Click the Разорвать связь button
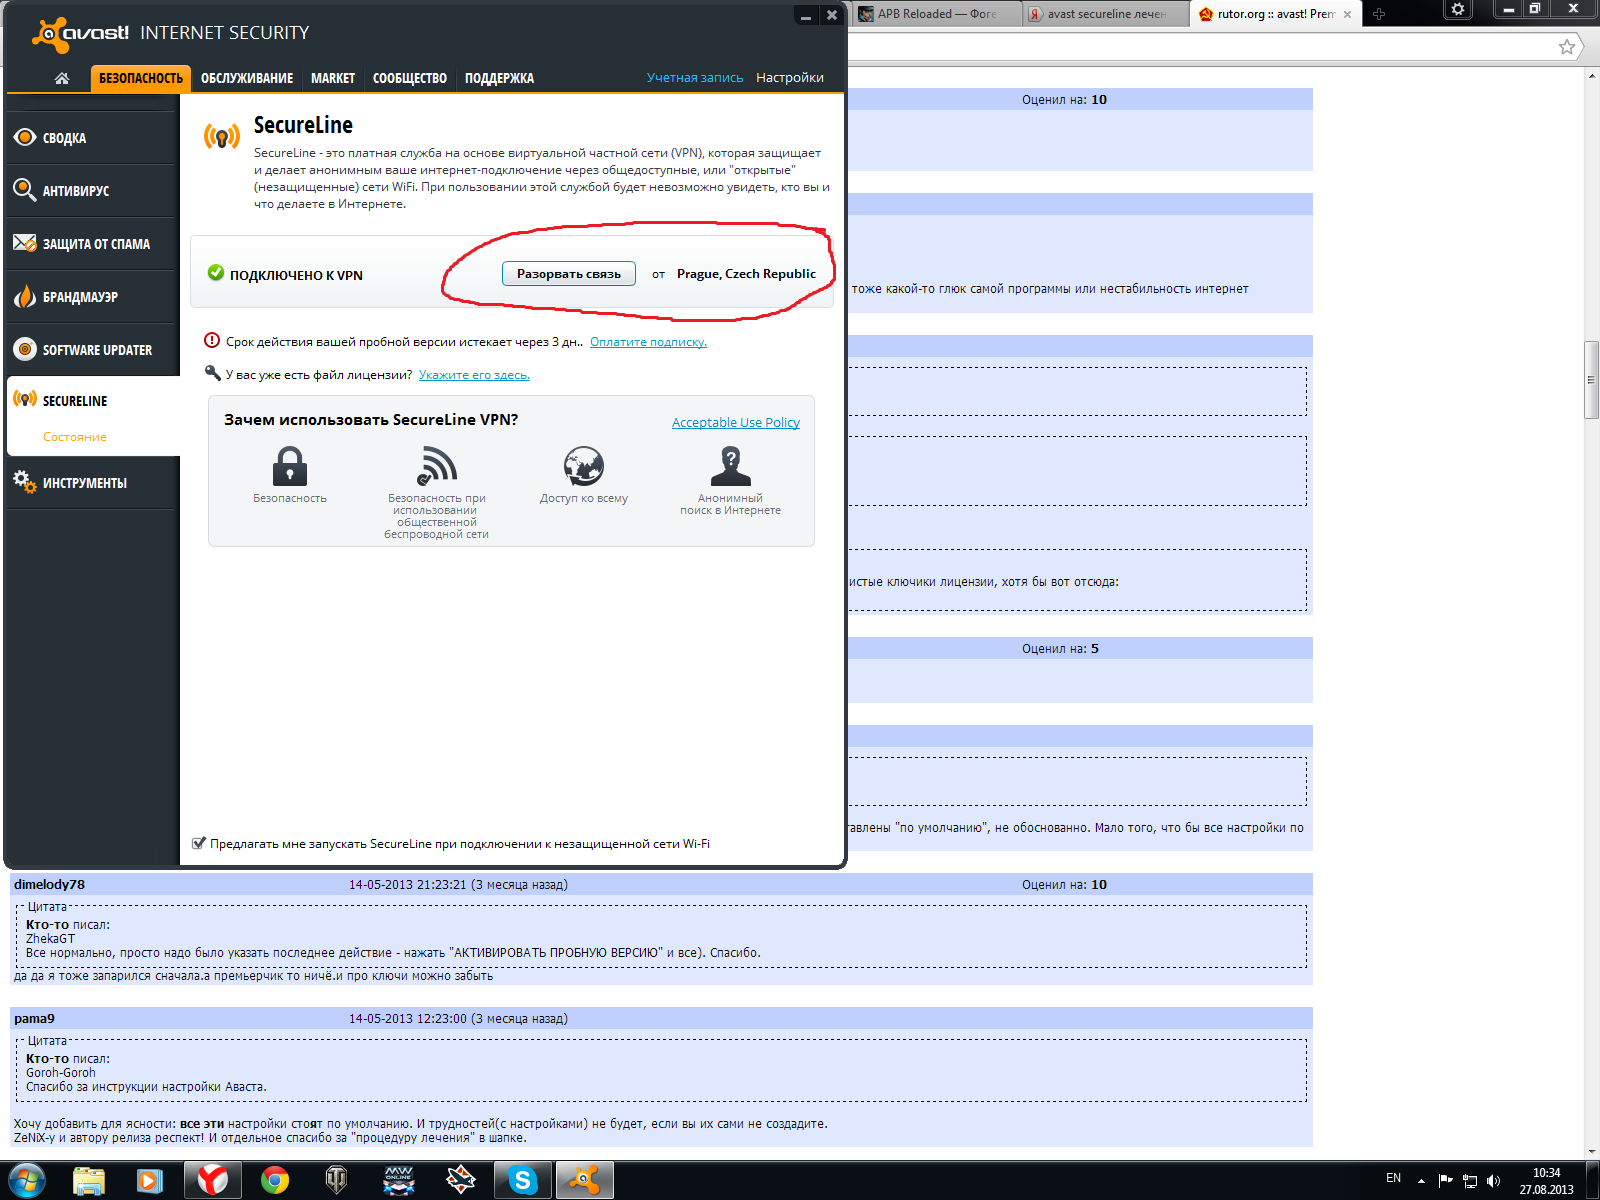 click(x=569, y=274)
